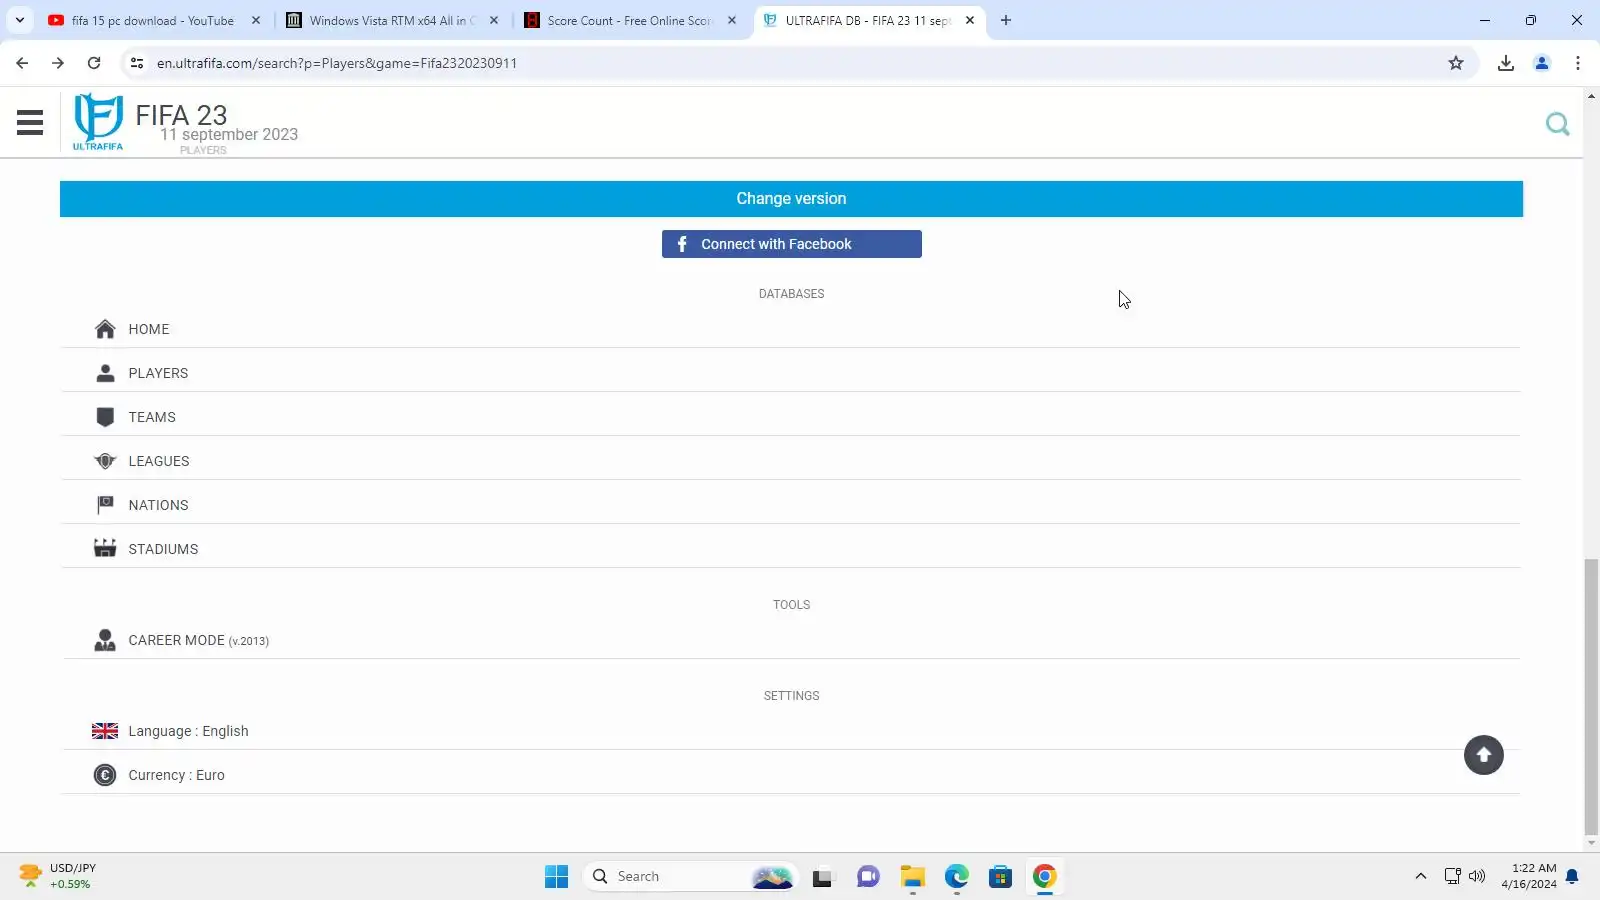
Task: Click the Windows taskbar Search box
Action: [x=691, y=877]
